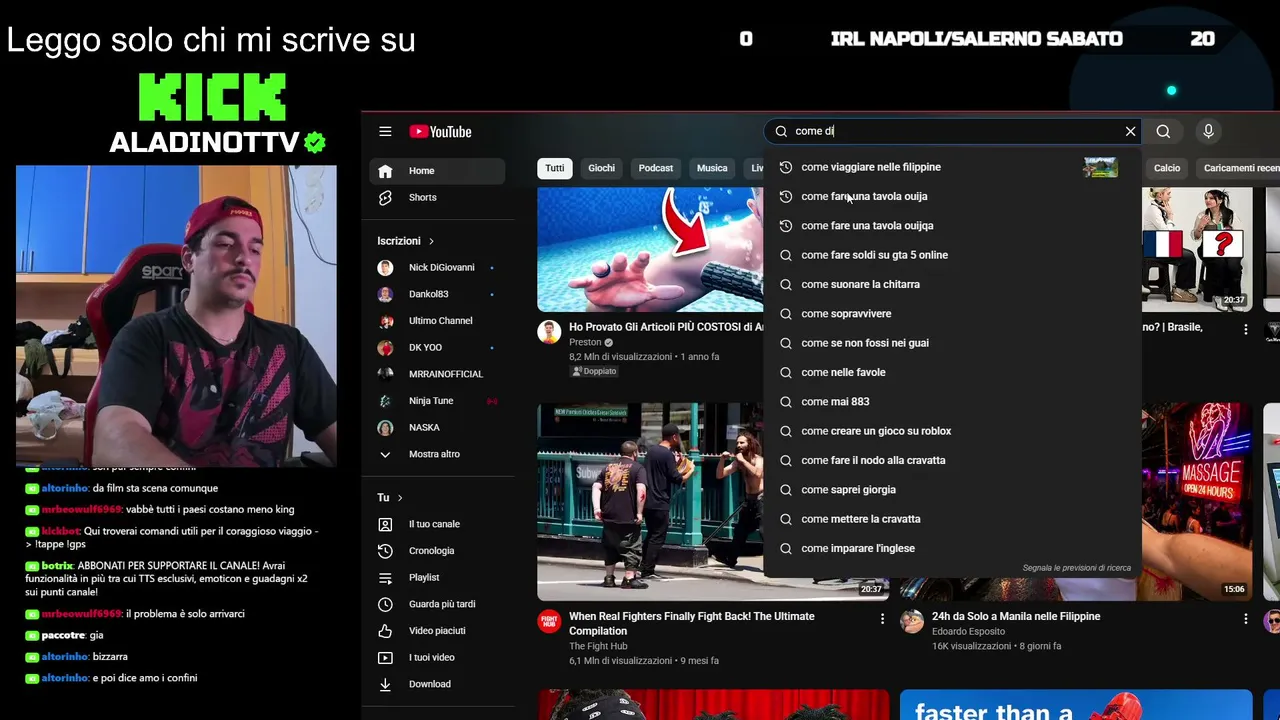Click Preston channel avatar

[549, 332]
